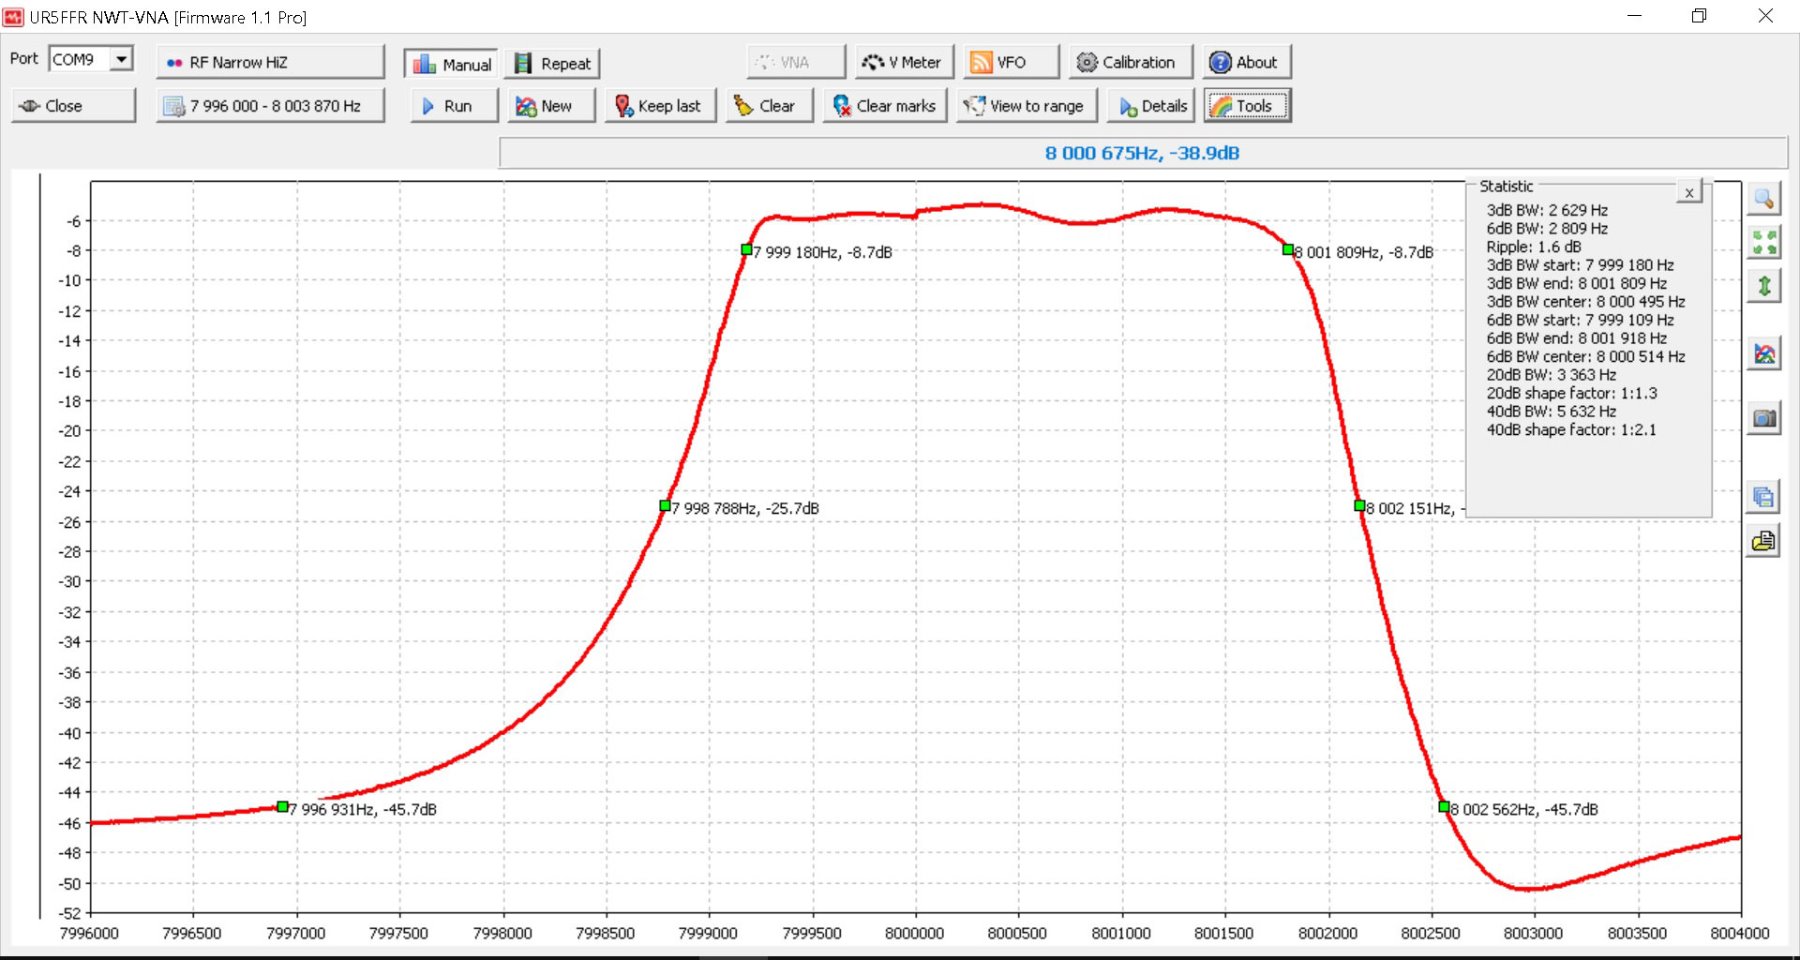The width and height of the screenshot is (1800, 960).
Task: Click the 6dB BW start: 7 999 109 Hz line
Action: 1580,320
